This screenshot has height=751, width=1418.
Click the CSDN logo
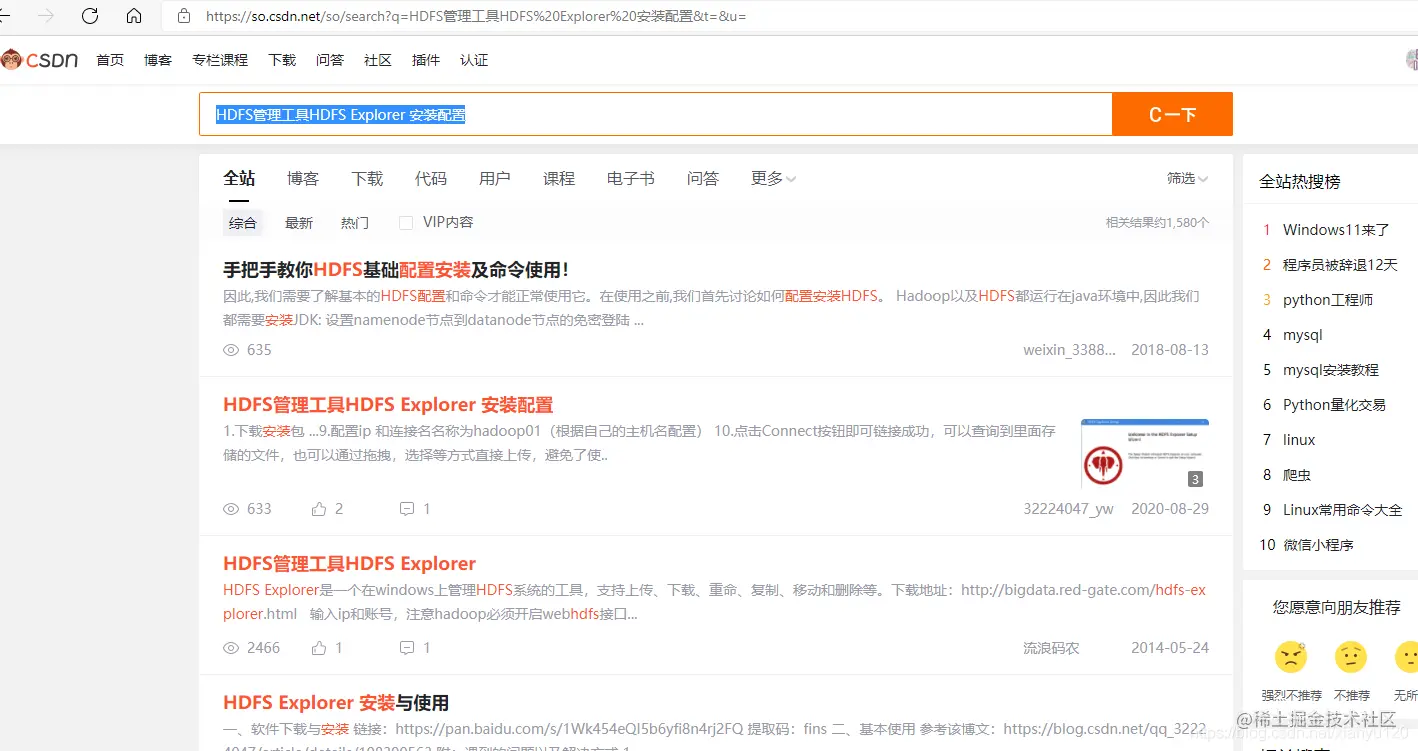click(40, 60)
